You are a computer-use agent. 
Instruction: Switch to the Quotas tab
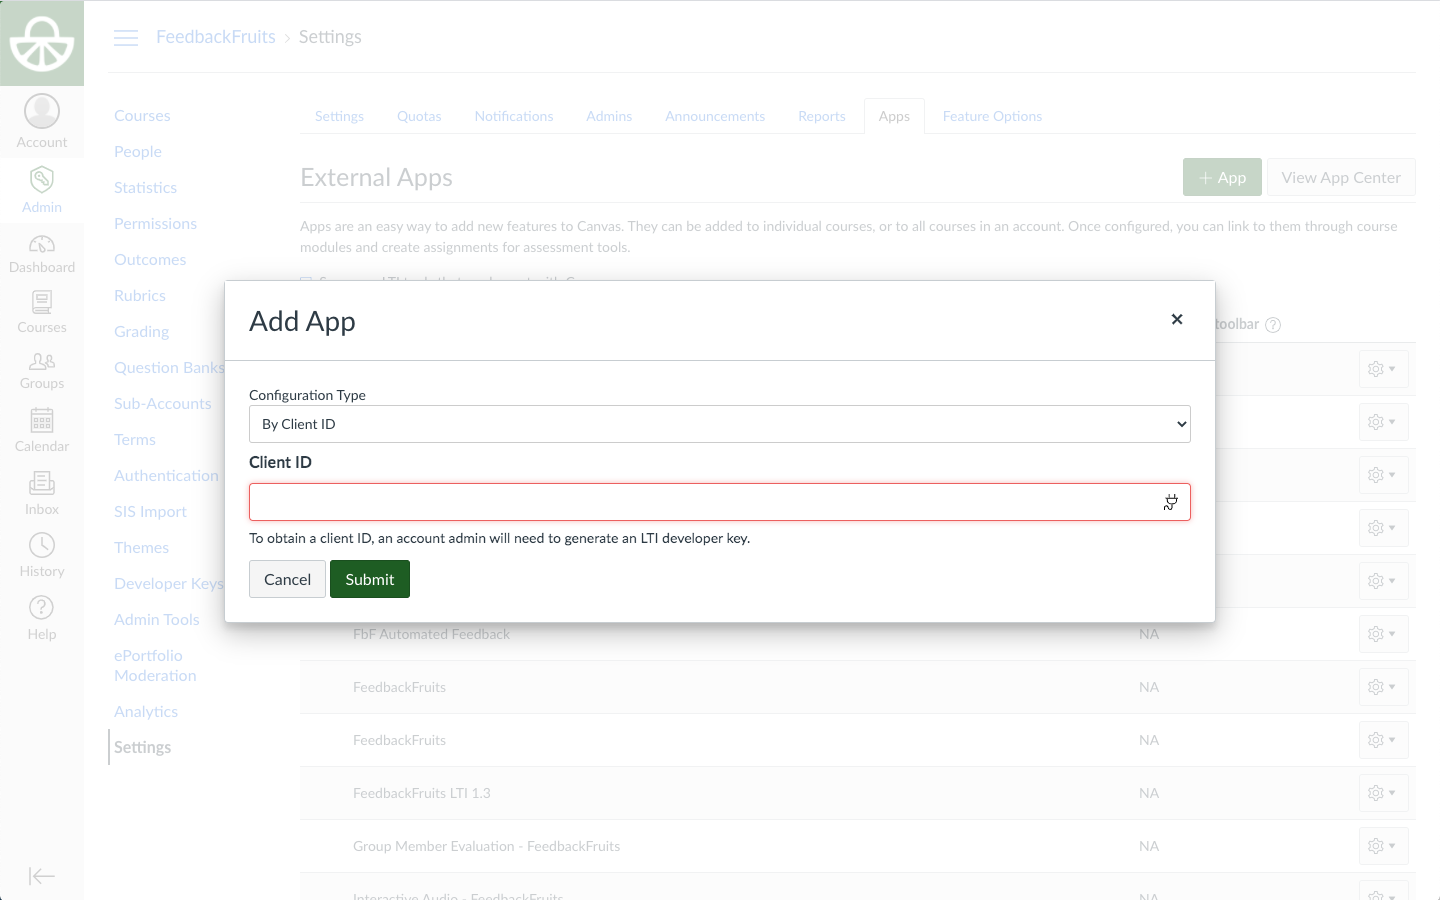[419, 116]
